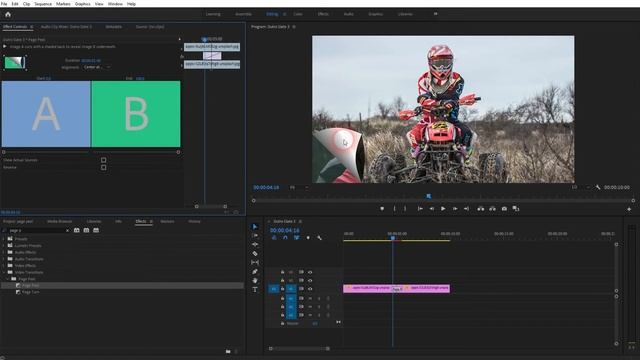Toggle the Show Actual Sources checkbox
Screen dimensions: 640x360
click(x=103, y=160)
